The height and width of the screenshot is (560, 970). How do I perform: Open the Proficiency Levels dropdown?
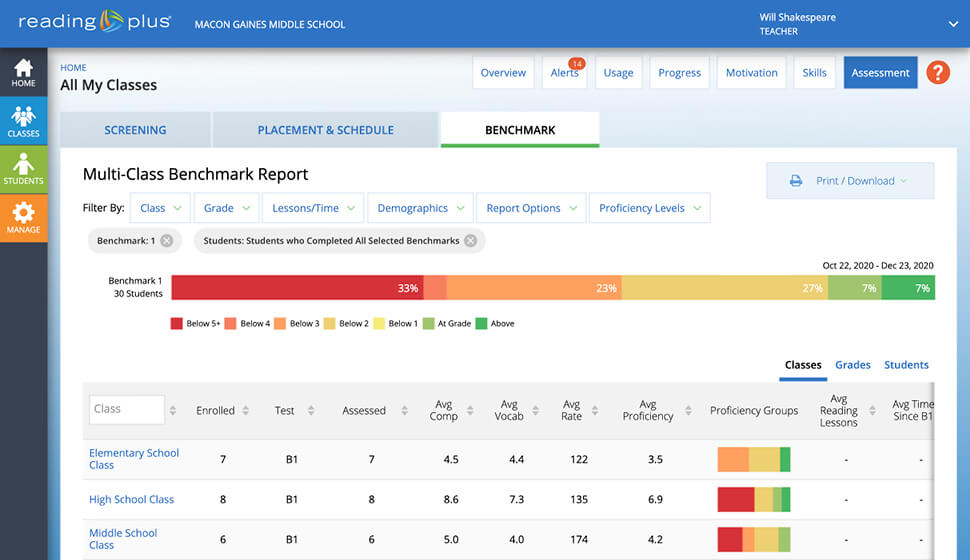point(650,208)
